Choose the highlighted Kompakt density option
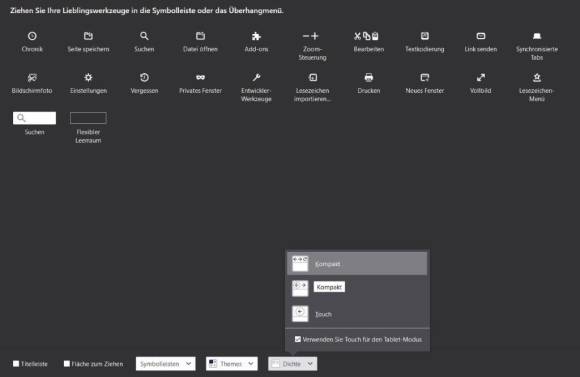Viewport: 580px width, 377px height. (x=357, y=264)
